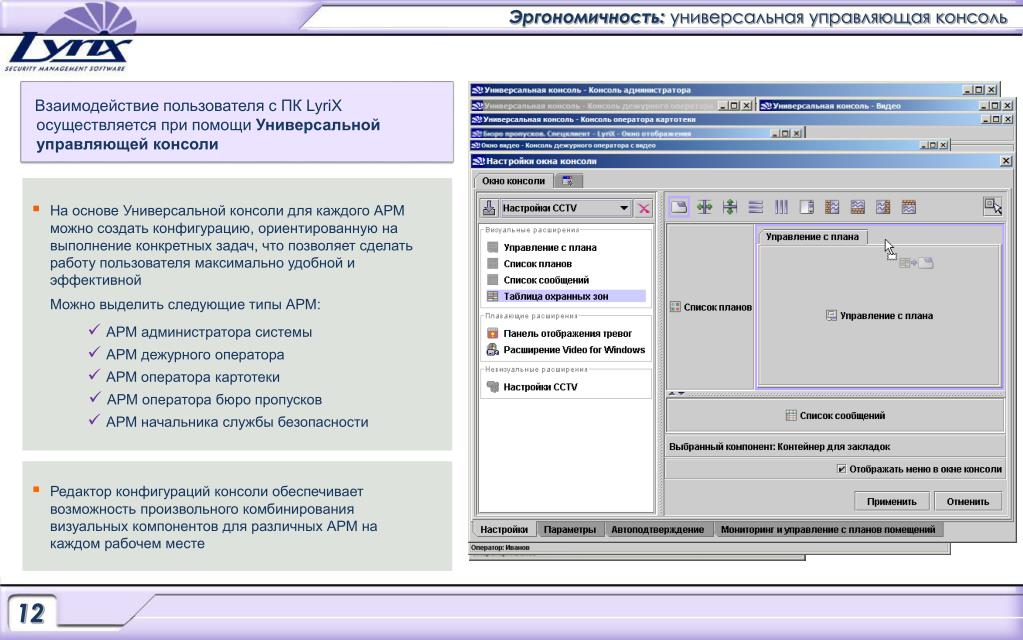Image resolution: width=1023 pixels, height=640 pixels.
Task: Open the 'Настройки CCTV' configuration dropdown
Action: [x=565, y=208]
